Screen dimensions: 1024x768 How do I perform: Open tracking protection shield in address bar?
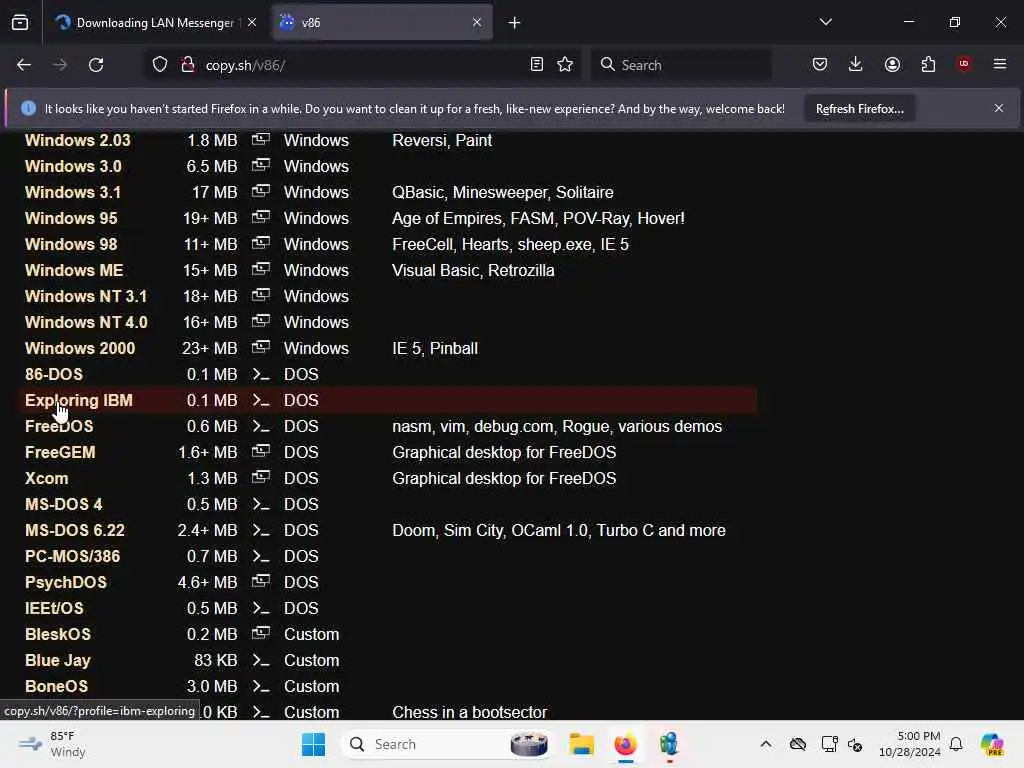[x=160, y=65]
